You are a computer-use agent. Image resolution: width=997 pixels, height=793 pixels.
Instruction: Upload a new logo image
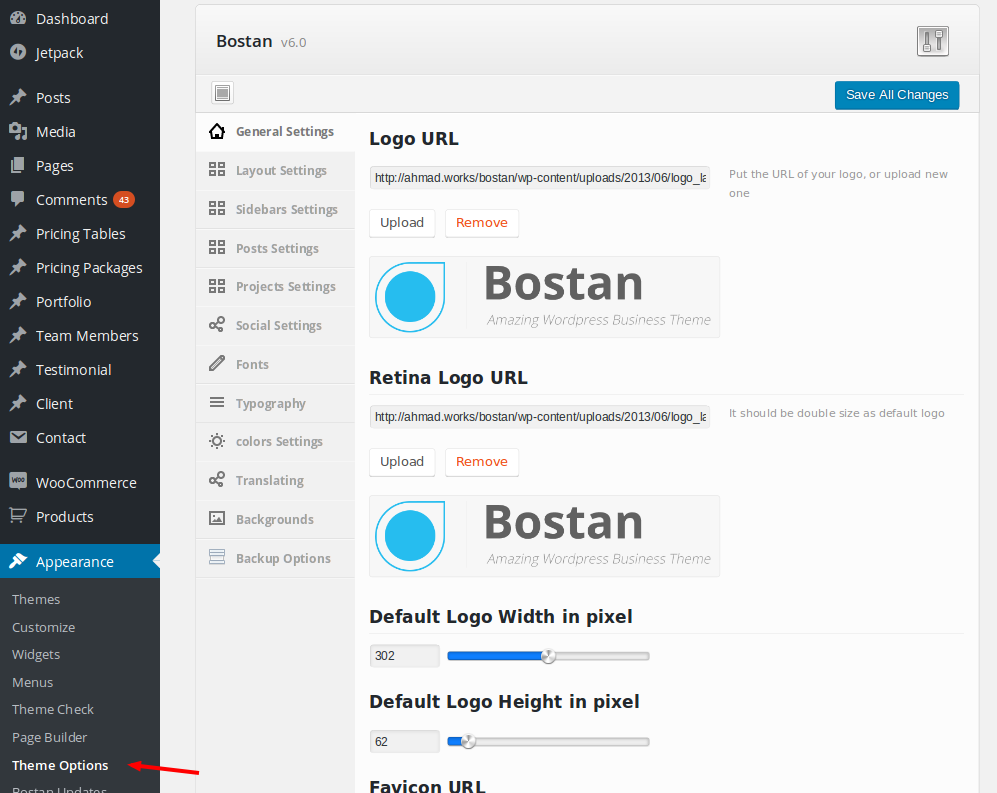(x=402, y=223)
